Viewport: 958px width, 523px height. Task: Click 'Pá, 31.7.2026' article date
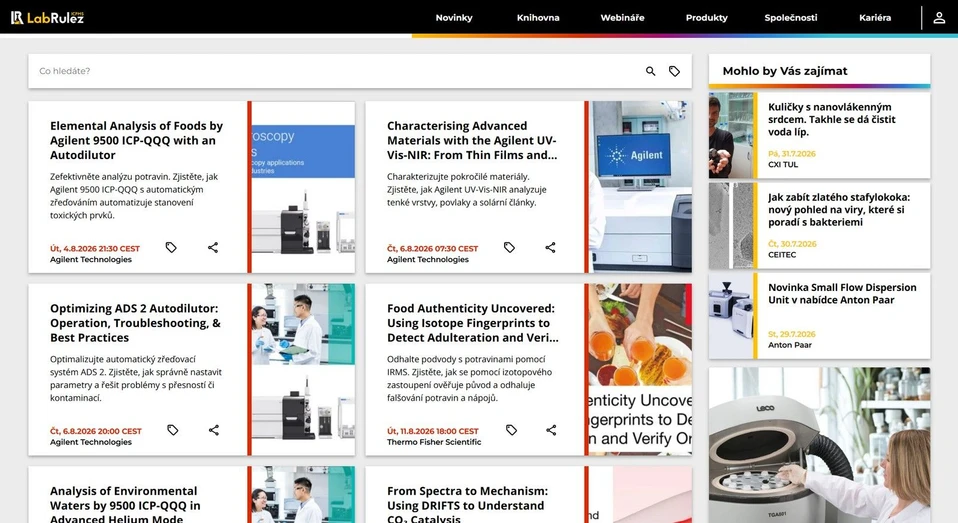792,154
